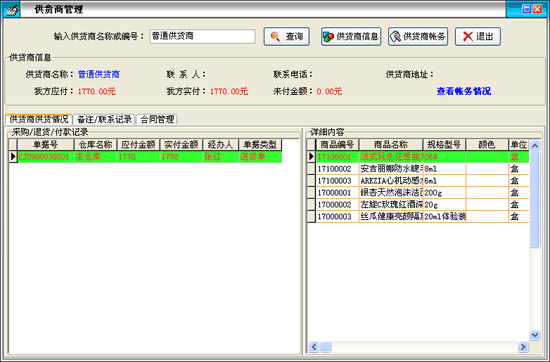
Task: Click the 查询 search button
Action: coord(287,36)
